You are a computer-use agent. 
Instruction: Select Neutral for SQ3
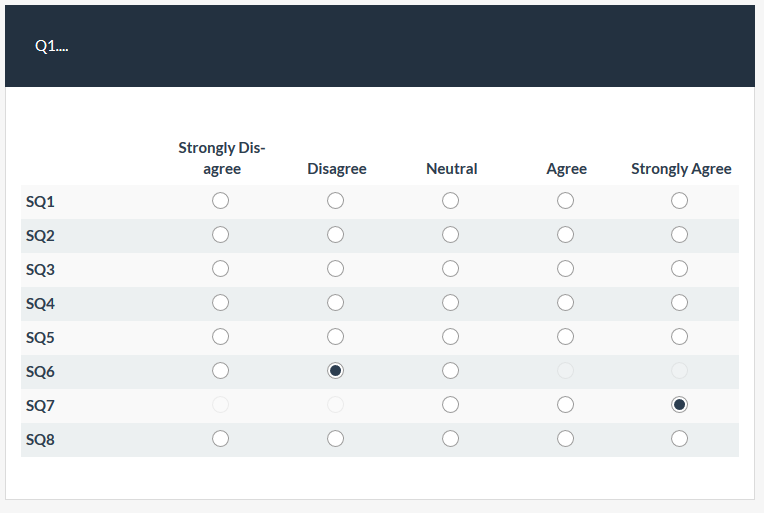(451, 269)
